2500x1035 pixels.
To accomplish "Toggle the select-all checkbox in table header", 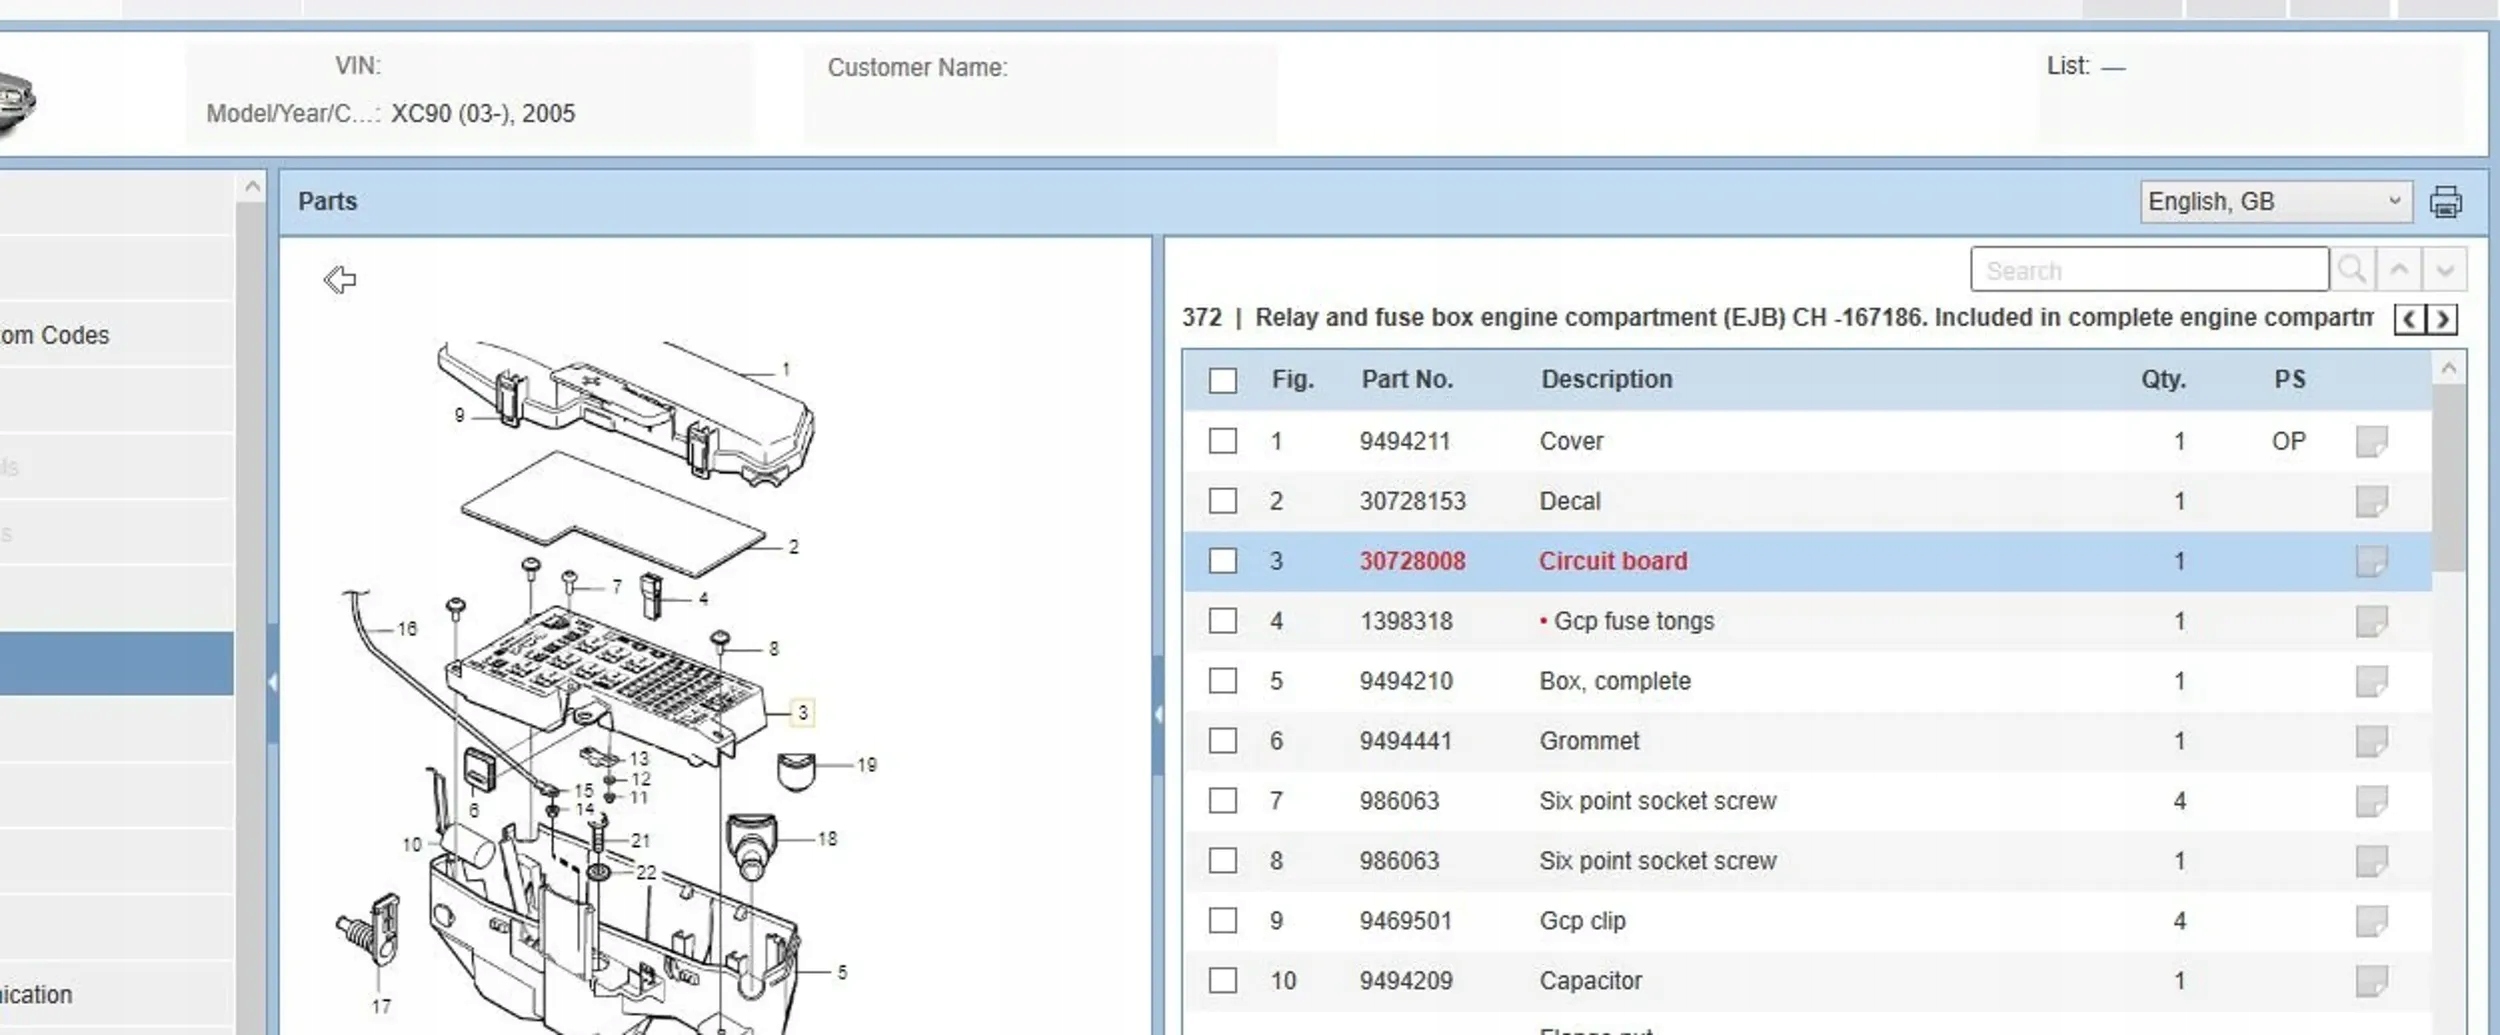I will point(1222,381).
